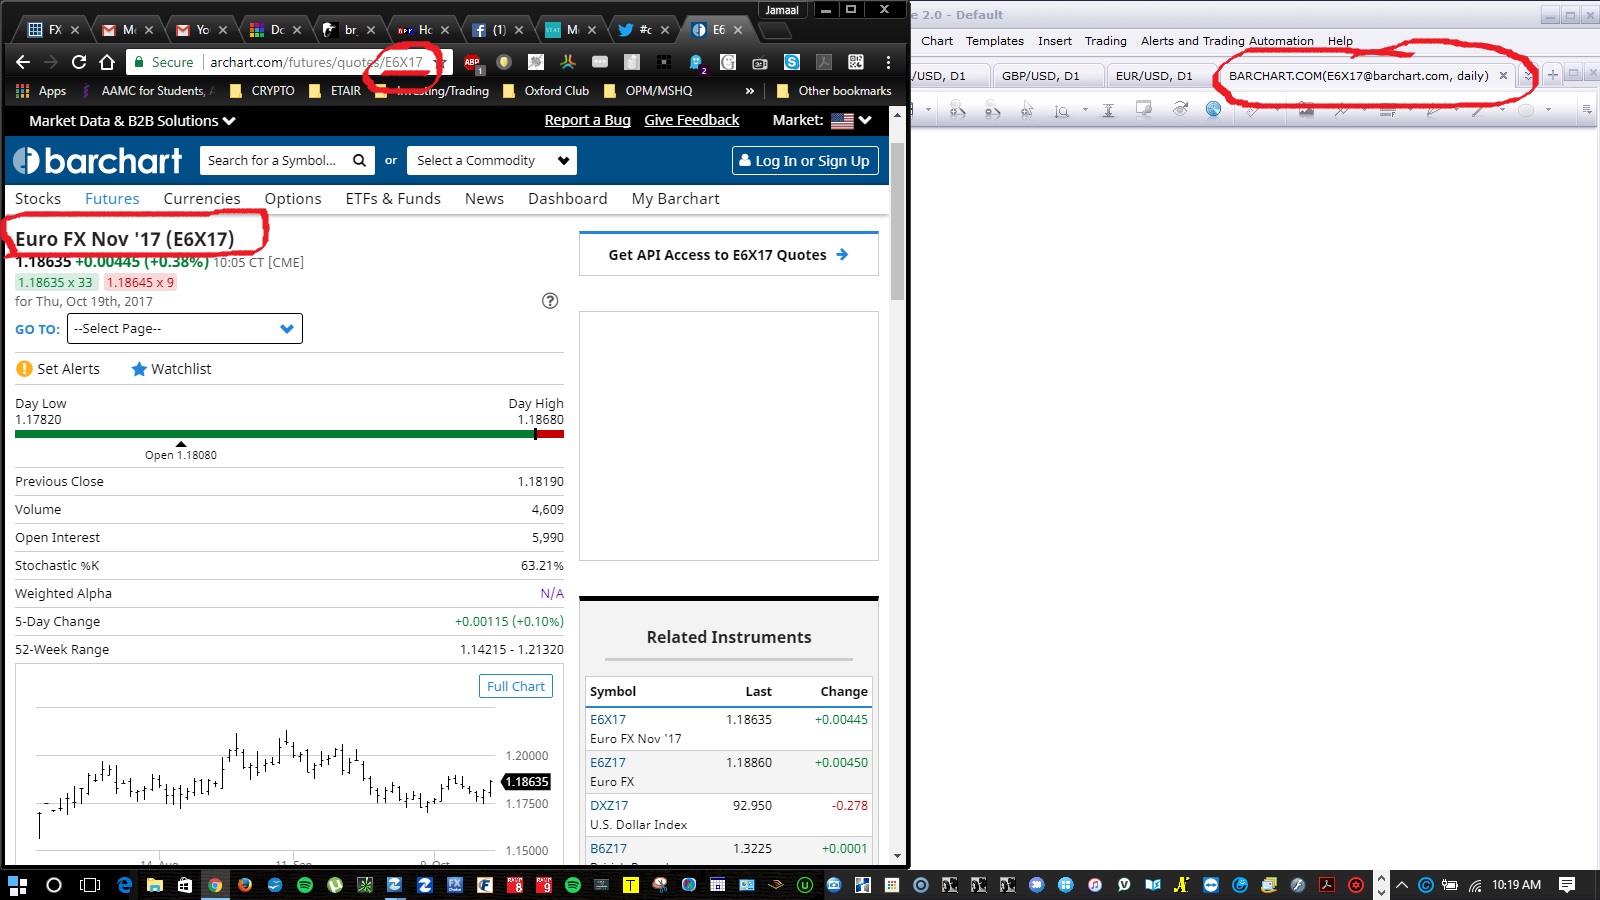The width and height of the screenshot is (1600, 900).
Task: Open the Full Chart button
Action: 516,686
